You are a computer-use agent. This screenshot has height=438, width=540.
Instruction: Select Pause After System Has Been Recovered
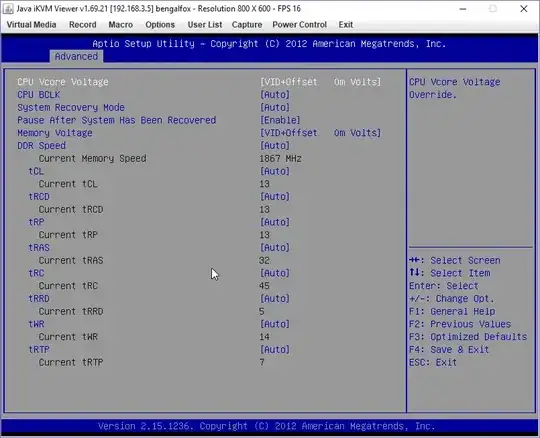point(117,120)
